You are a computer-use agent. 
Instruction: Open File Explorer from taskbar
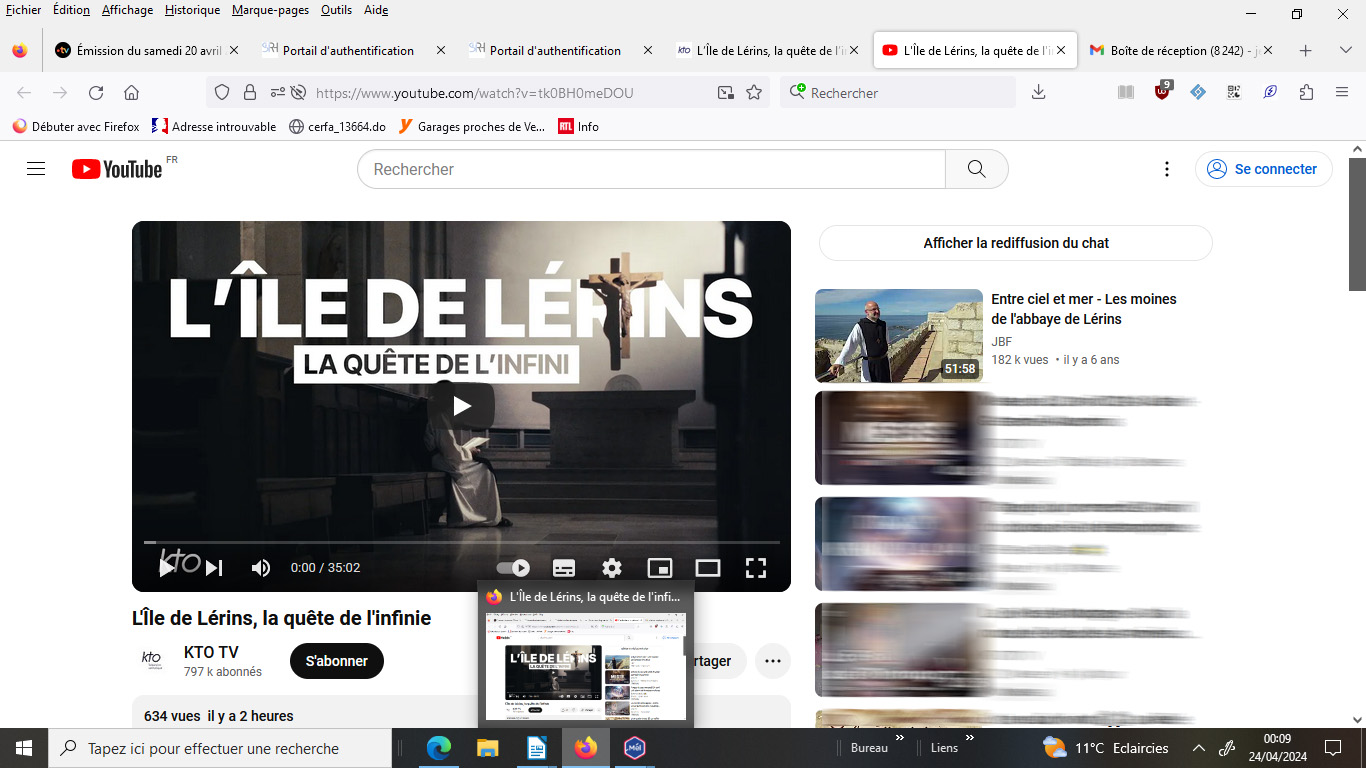(487, 748)
